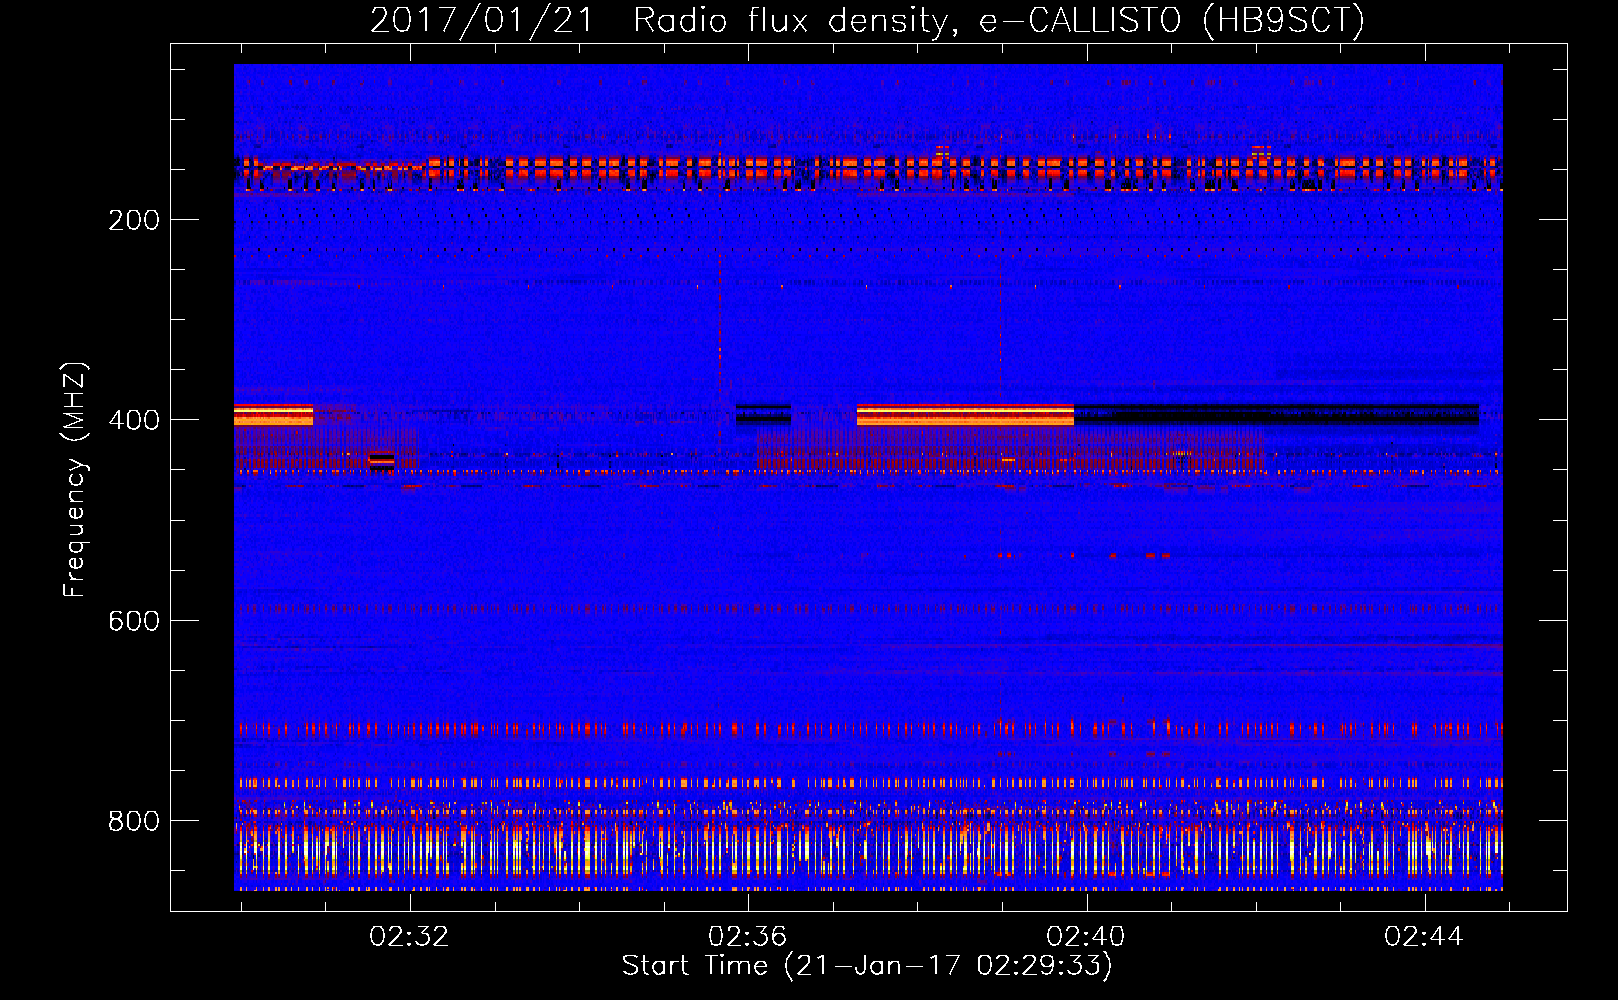Click the 200 frequency tick label
This screenshot has height=1000, width=1618.
pos(134,220)
